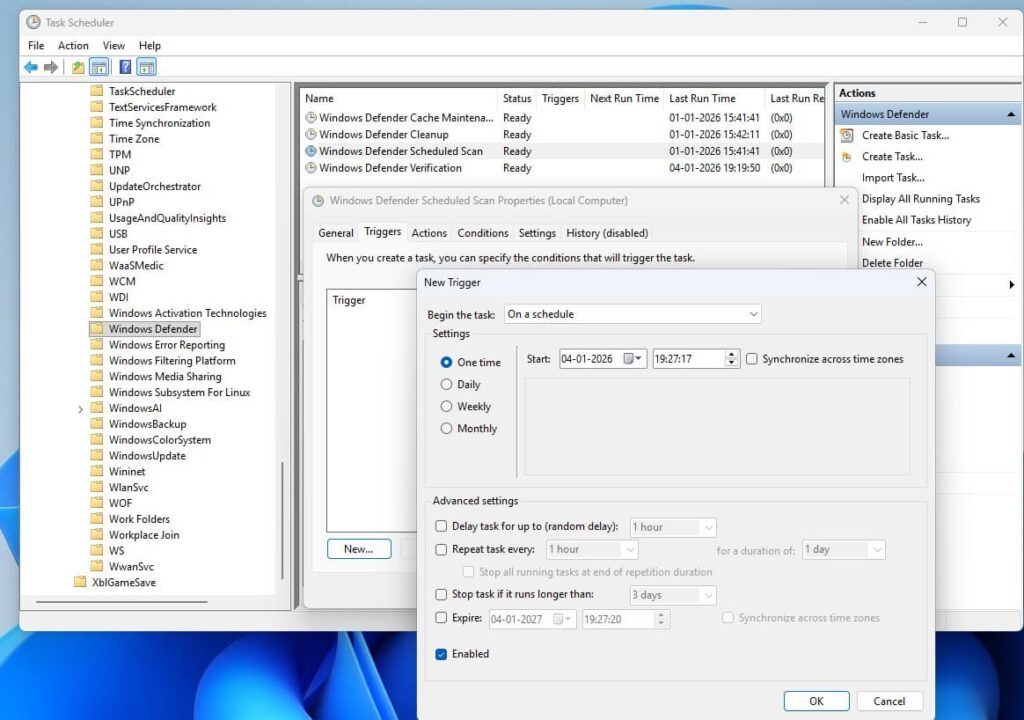Click the Create Task icon in Actions
This screenshot has width=1024, height=720.
(x=847, y=157)
